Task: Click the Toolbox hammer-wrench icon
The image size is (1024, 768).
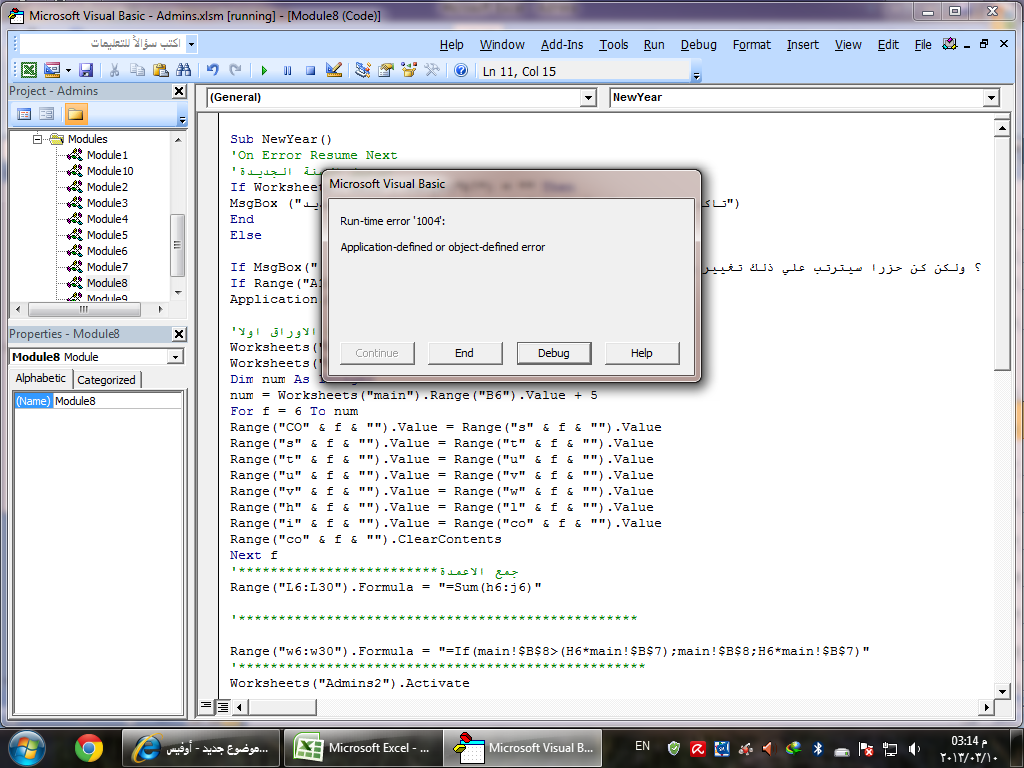Action: point(432,71)
